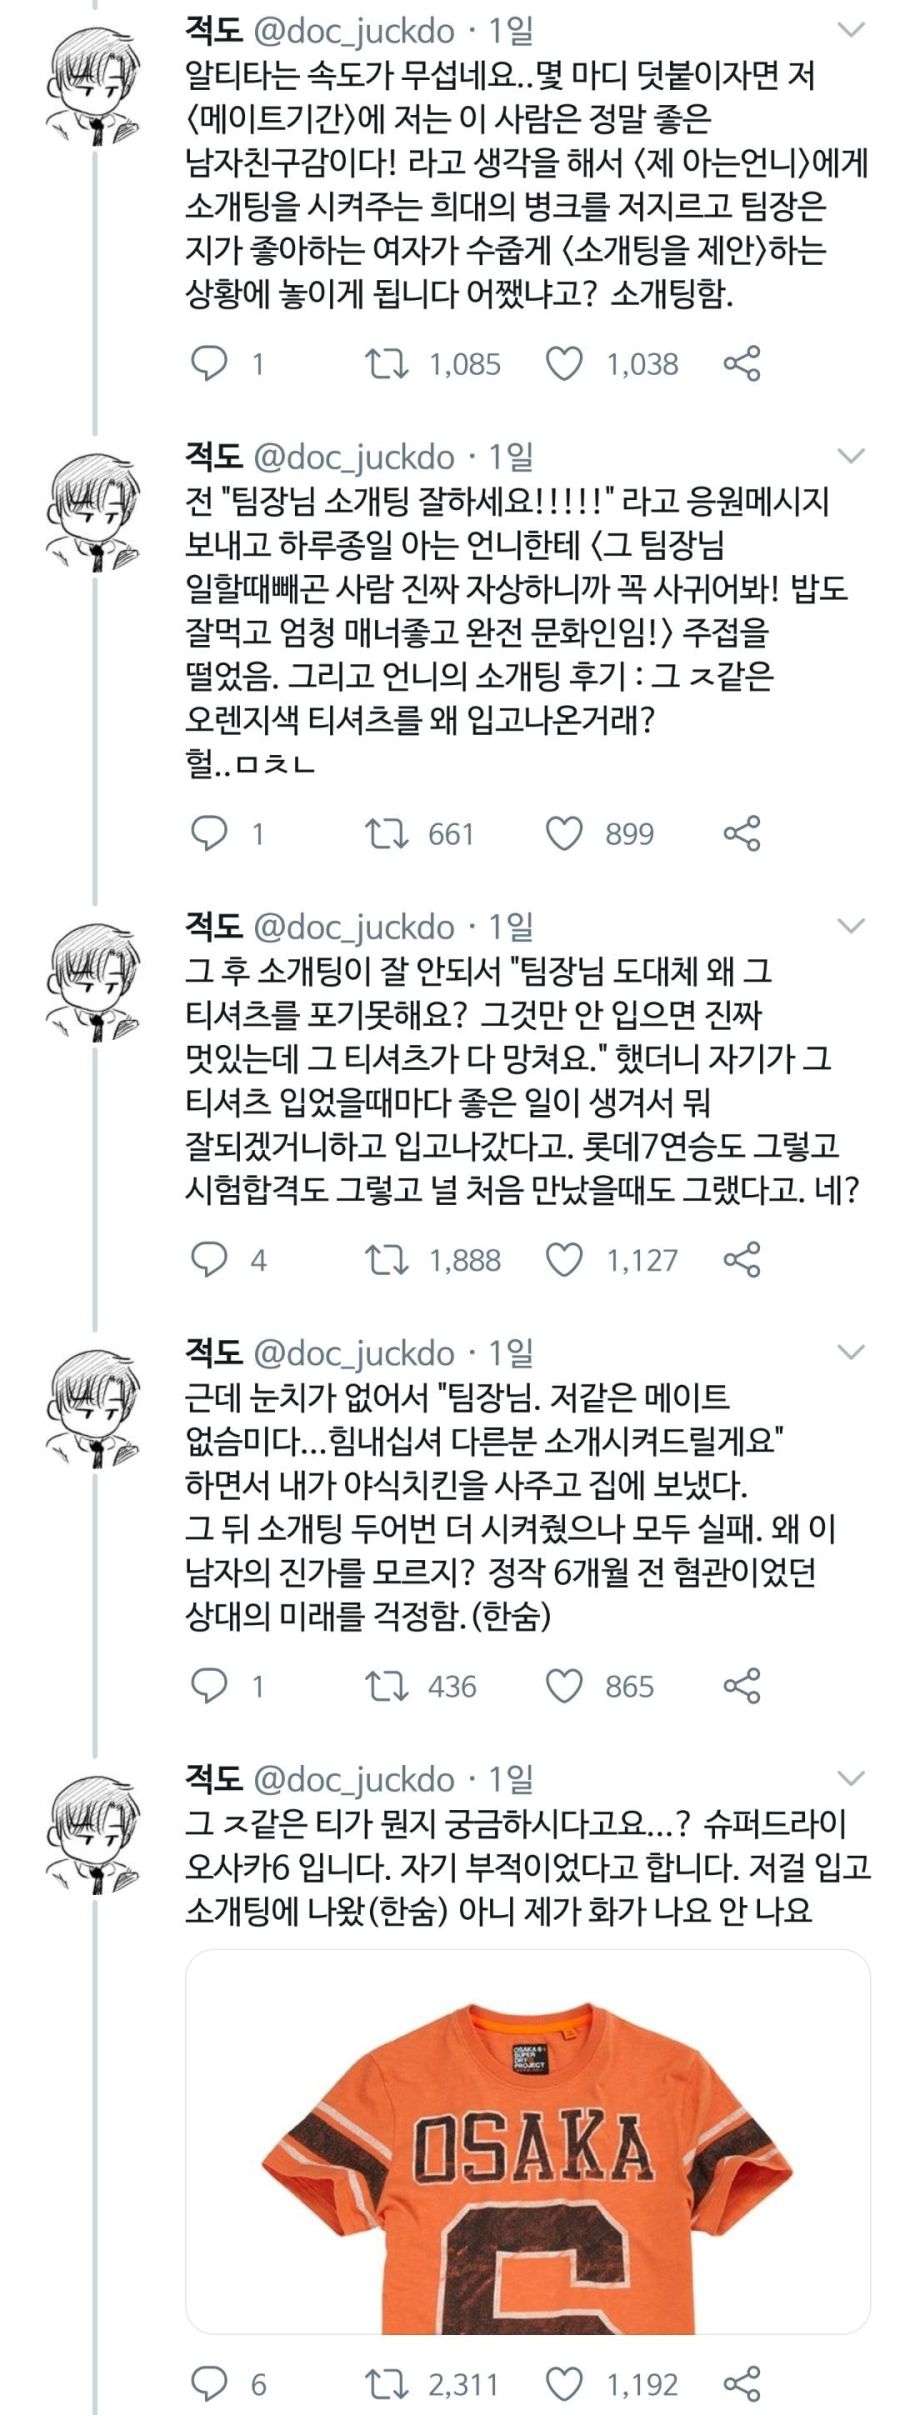Like the tweet with 436 retweets
The height and width of the screenshot is (2415, 900).
[564, 1686]
